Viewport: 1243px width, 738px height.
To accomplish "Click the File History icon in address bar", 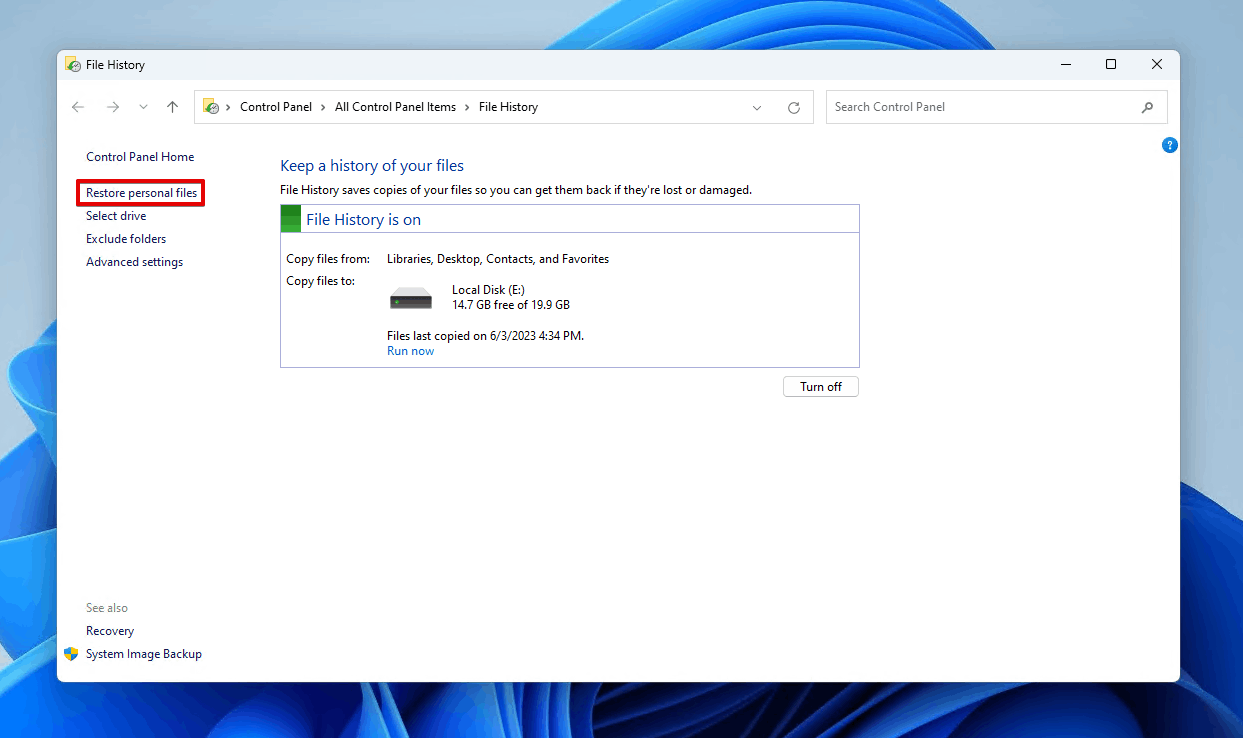I will 211,107.
